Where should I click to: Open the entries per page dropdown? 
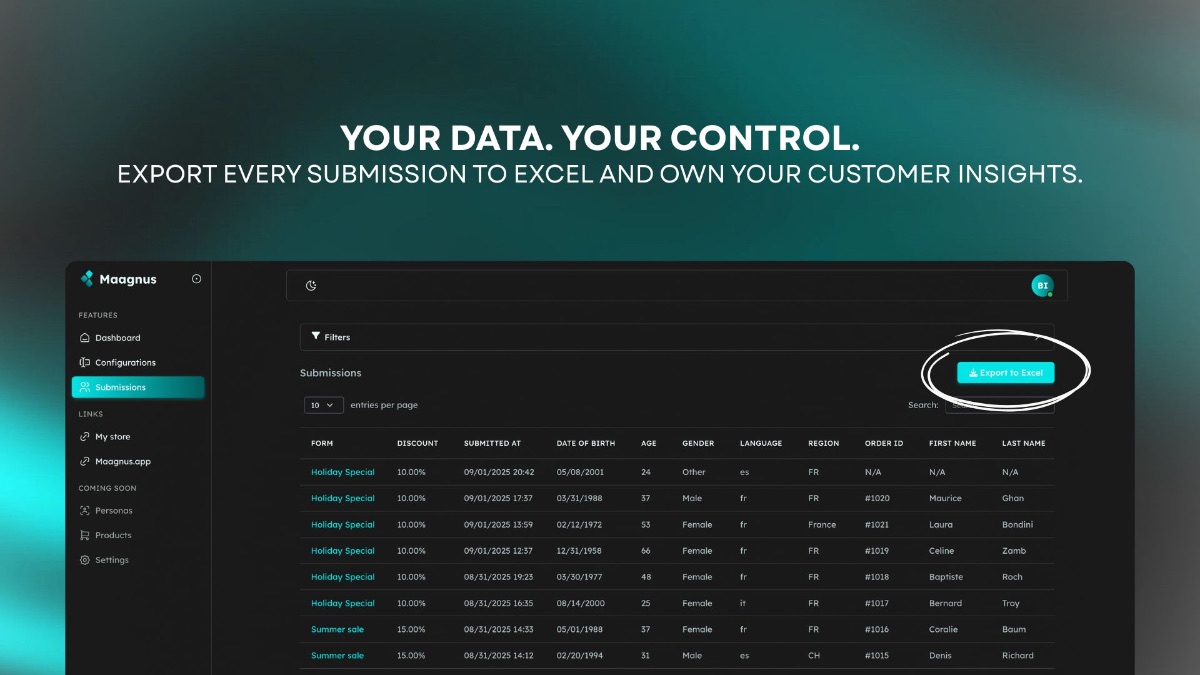(323, 405)
